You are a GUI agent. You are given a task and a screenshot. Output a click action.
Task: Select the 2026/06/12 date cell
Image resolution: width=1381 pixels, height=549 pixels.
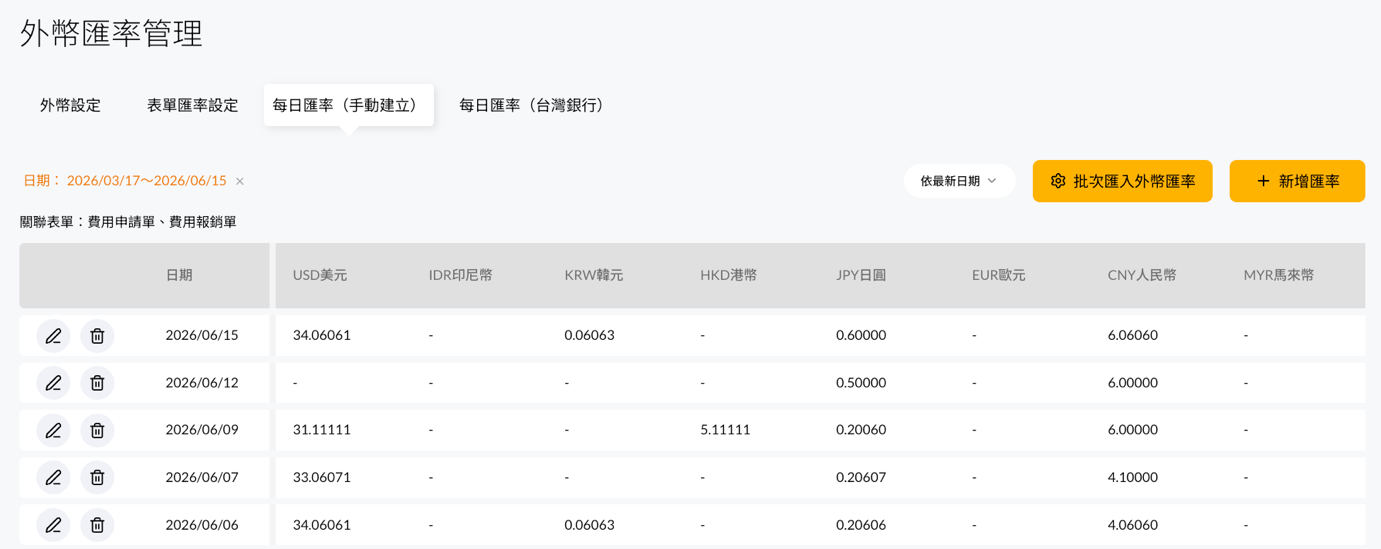click(202, 383)
